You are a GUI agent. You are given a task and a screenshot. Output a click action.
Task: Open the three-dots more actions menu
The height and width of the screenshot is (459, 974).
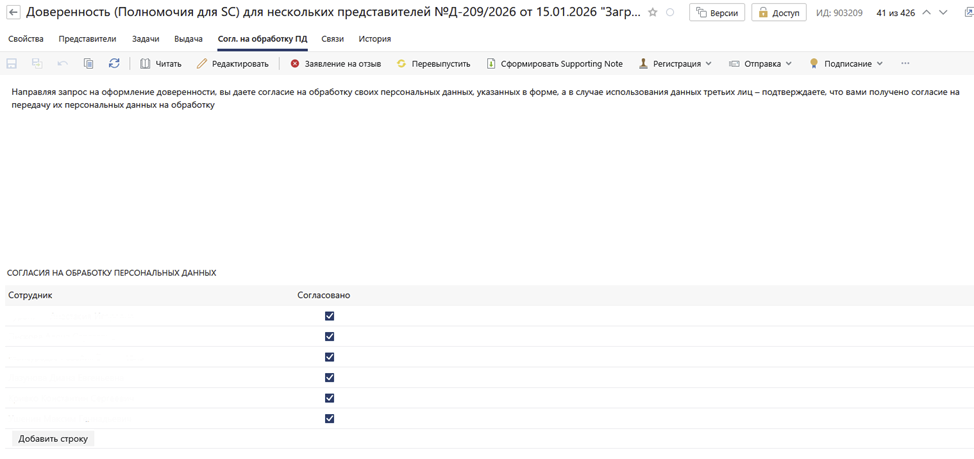(x=905, y=64)
